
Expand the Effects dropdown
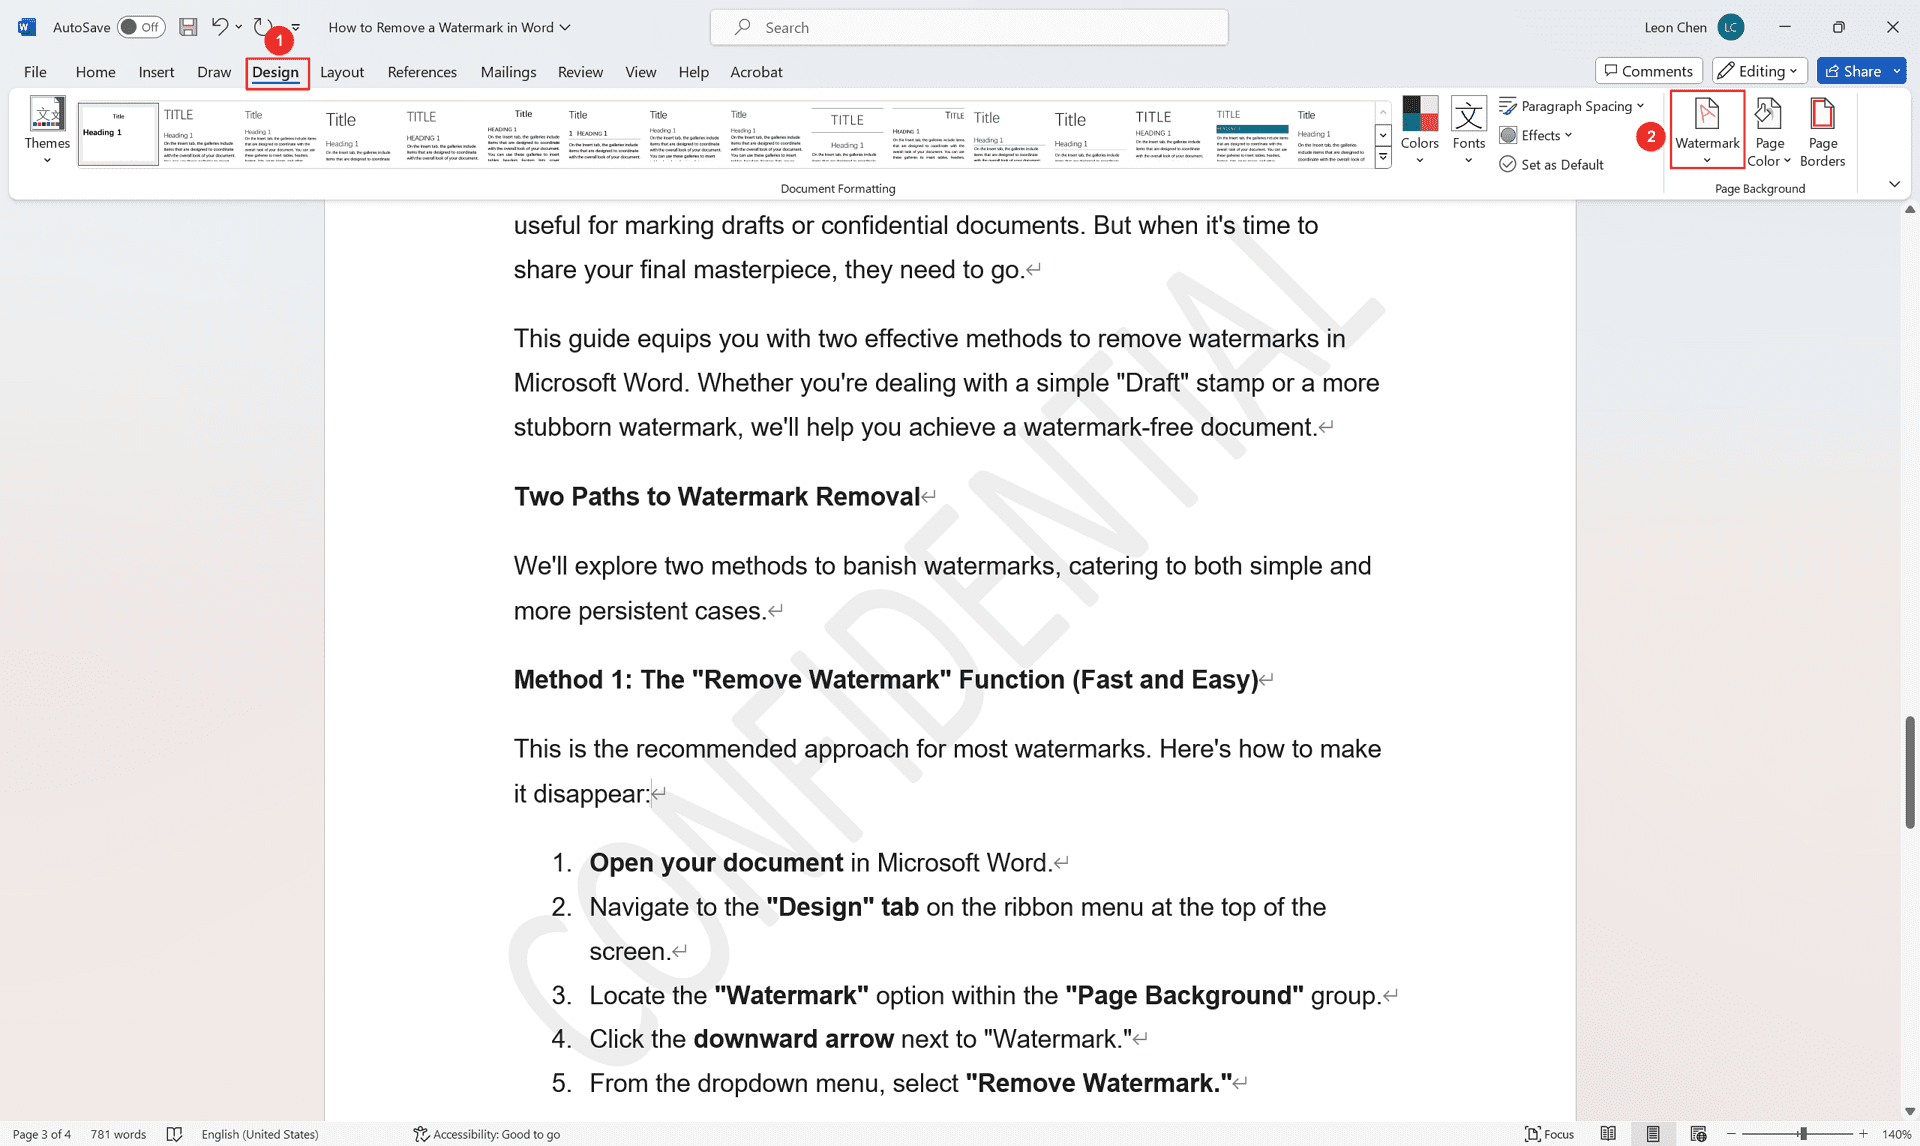pos(1537,135)
